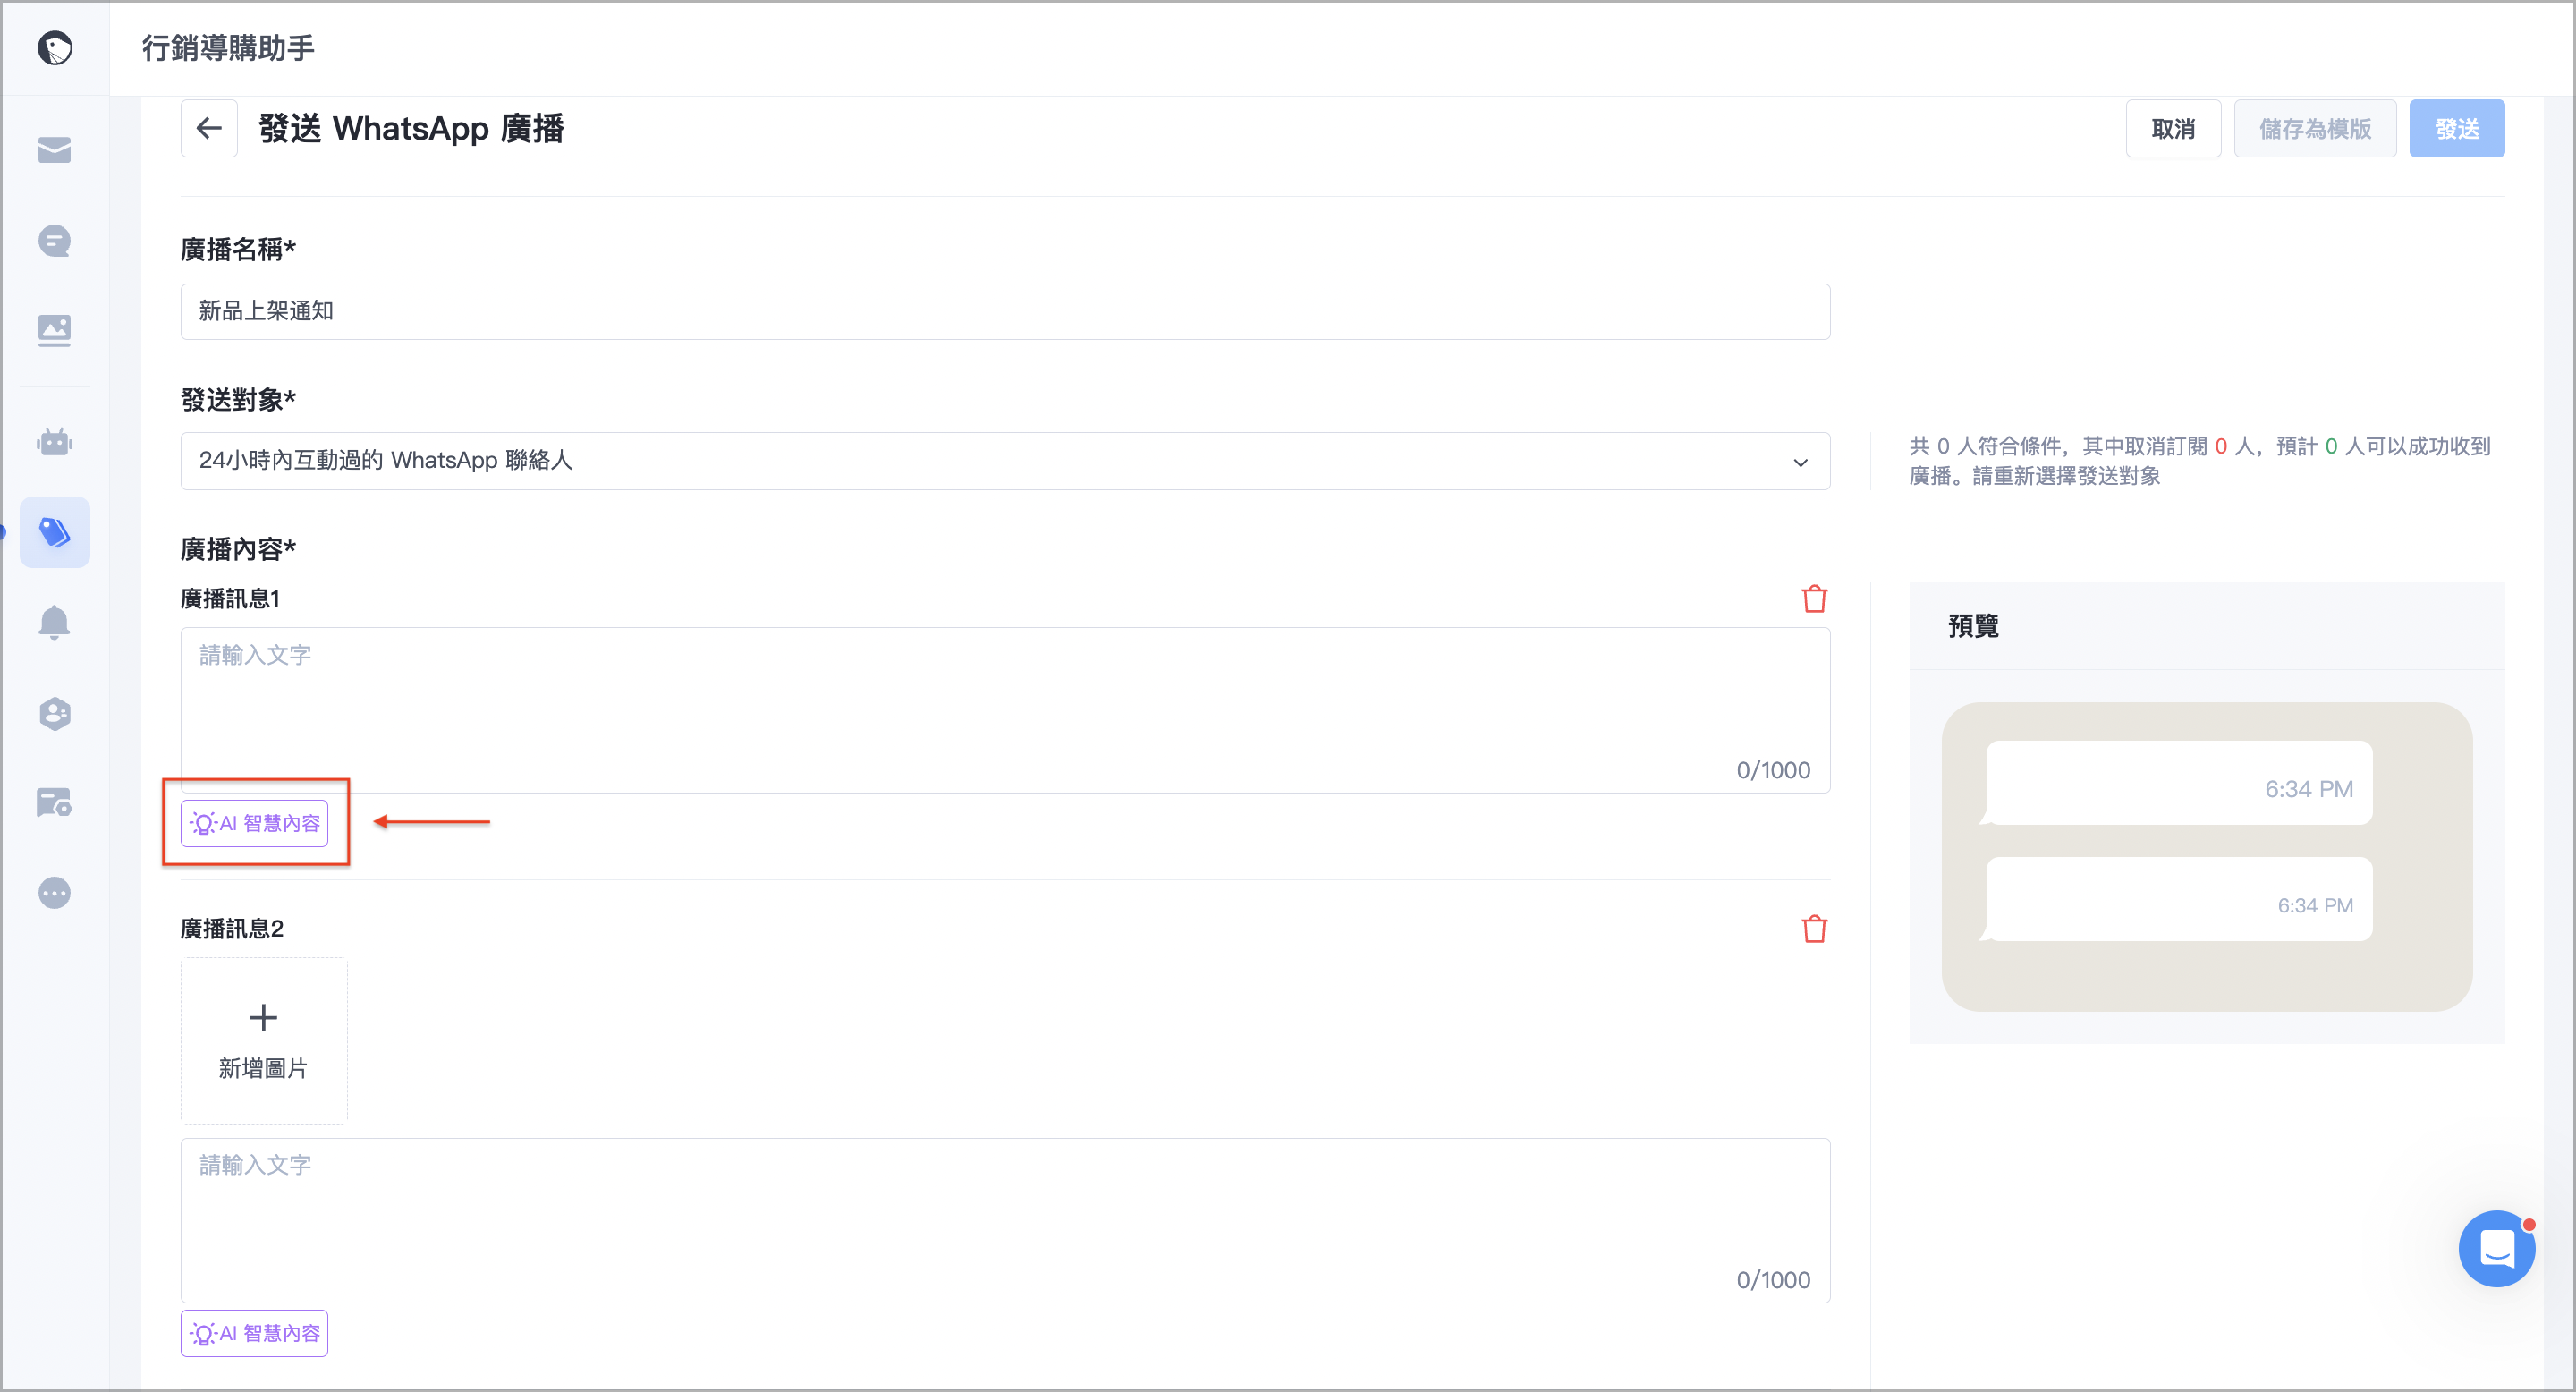Click message 1 character counter 0/1000

[x=1773, y=770]
